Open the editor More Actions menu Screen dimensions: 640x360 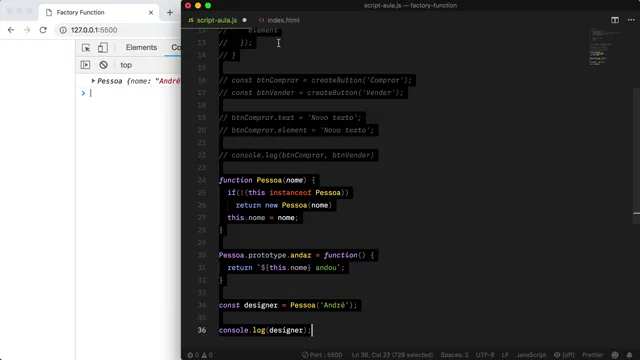[x=631, y=20]
